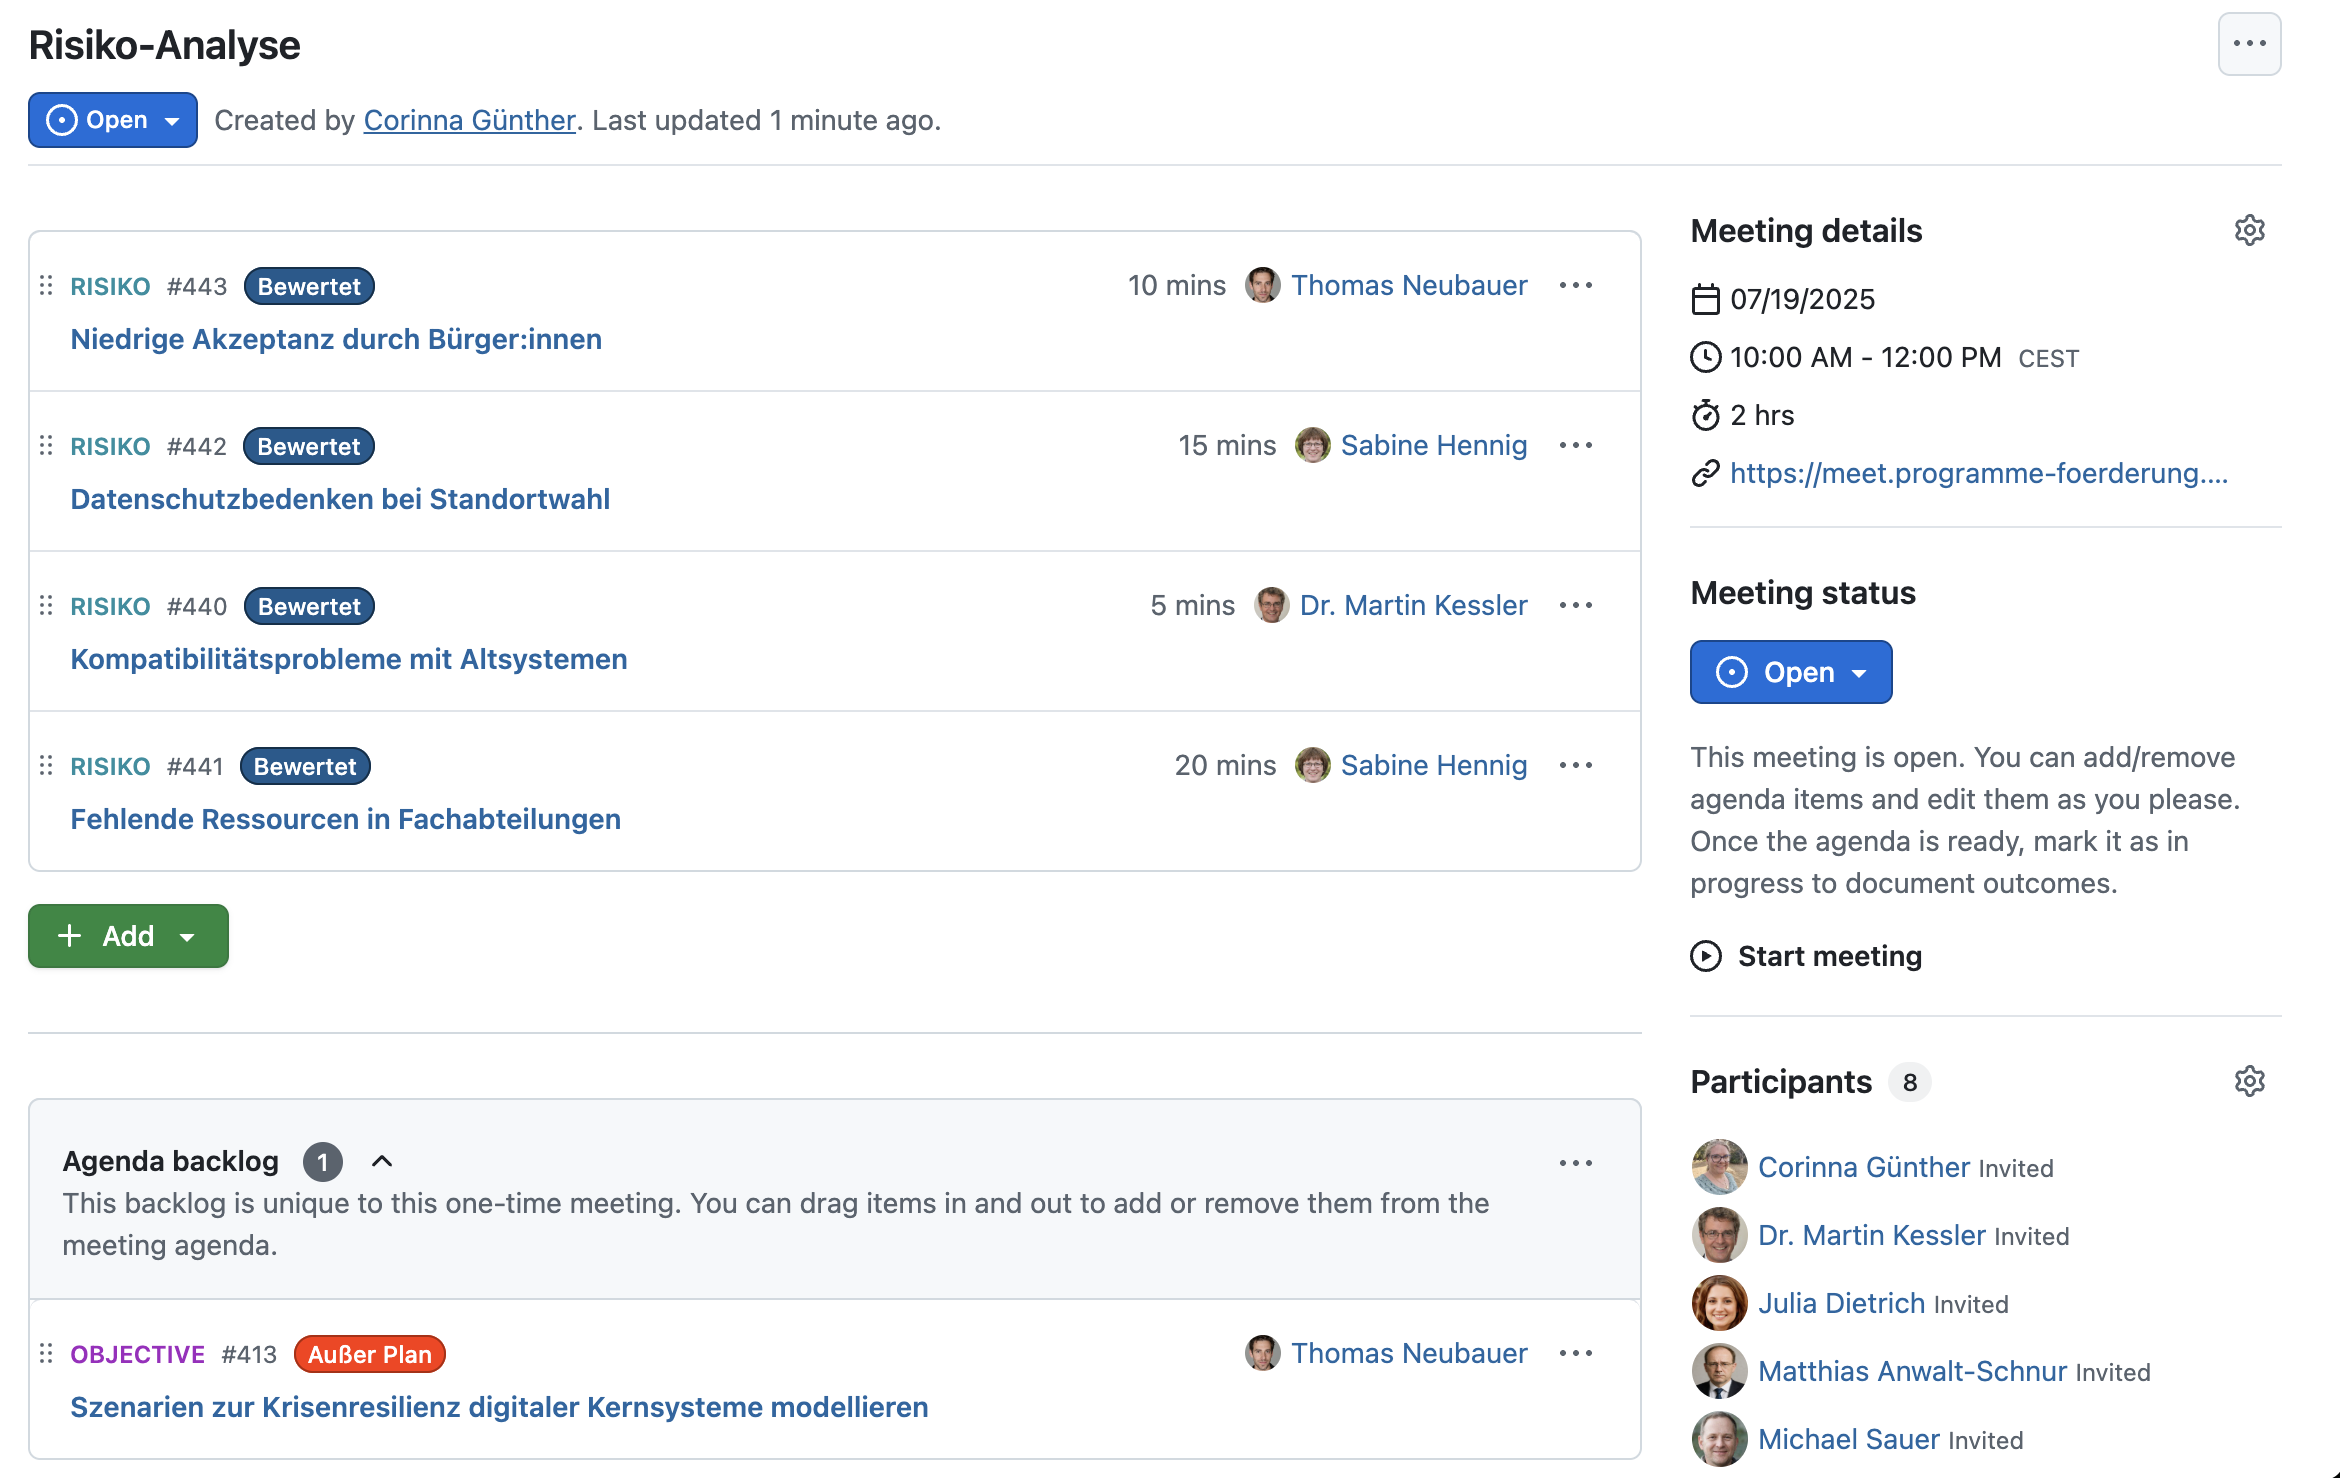The width and height of the screenshot is (2340, 1478).
Task: Open the three-dots menu for objective #413
Action: click(x=1575, y=1354)
